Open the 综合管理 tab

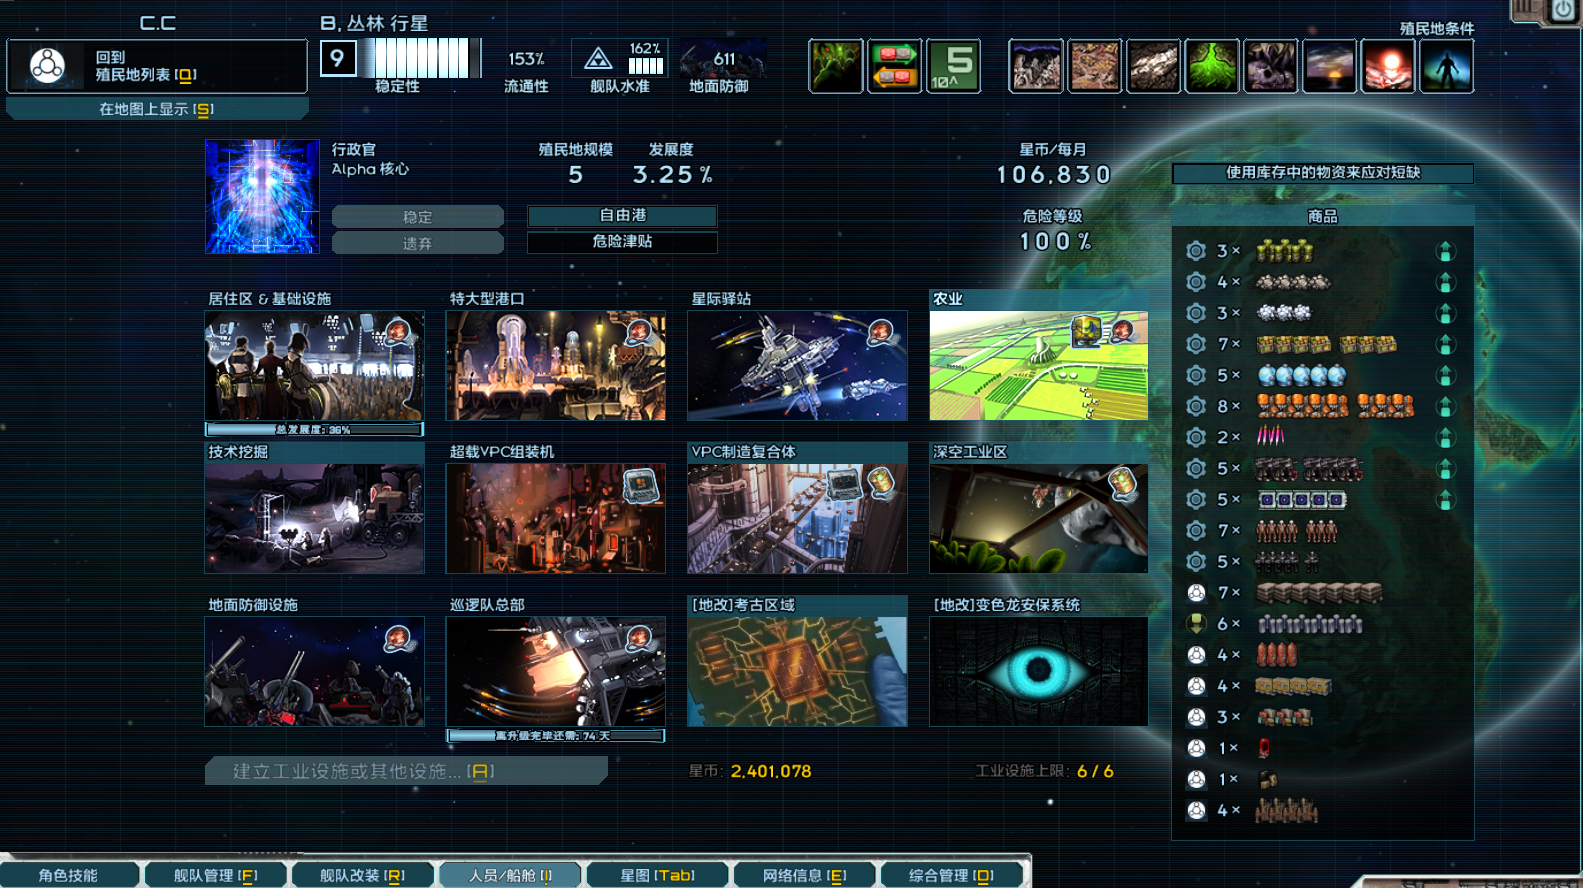(x=951, y=875)
